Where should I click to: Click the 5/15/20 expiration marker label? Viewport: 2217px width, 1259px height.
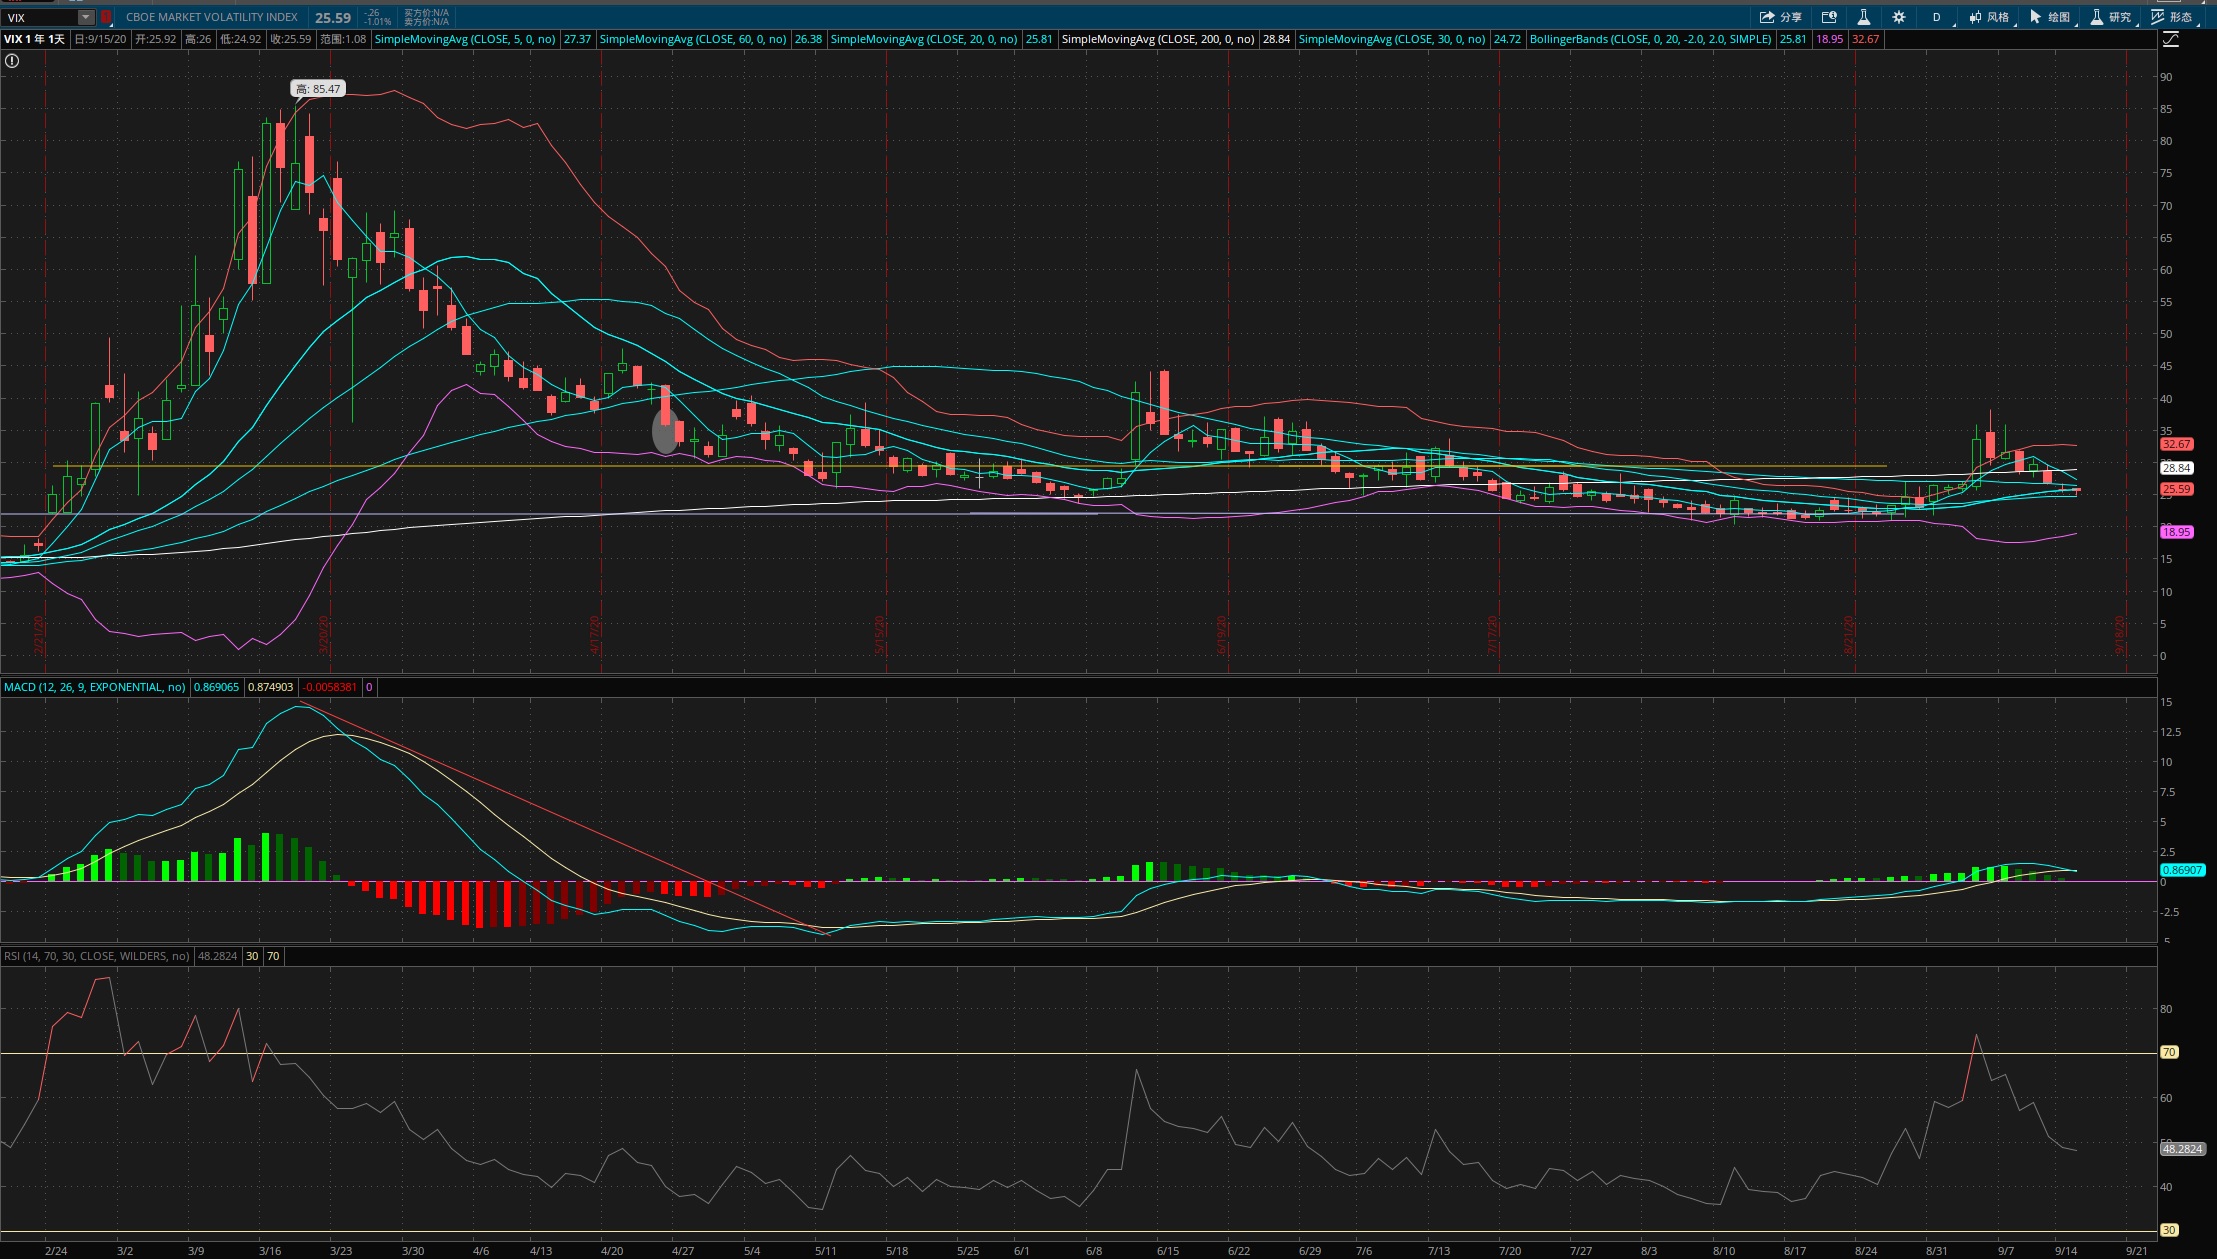(880, 636)
